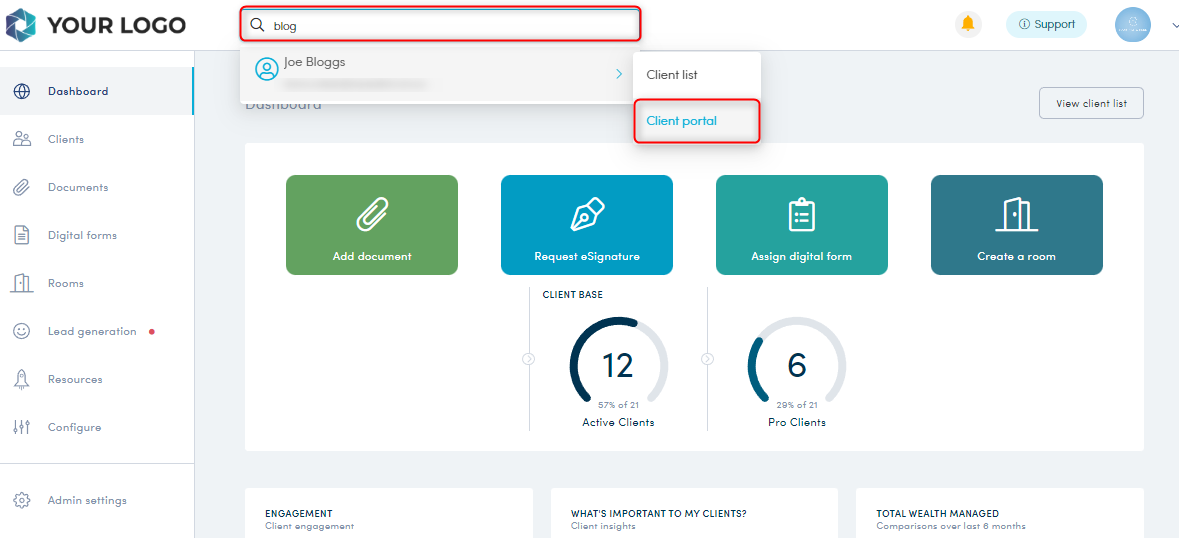Open the Support button

[x=1046, y=25]
